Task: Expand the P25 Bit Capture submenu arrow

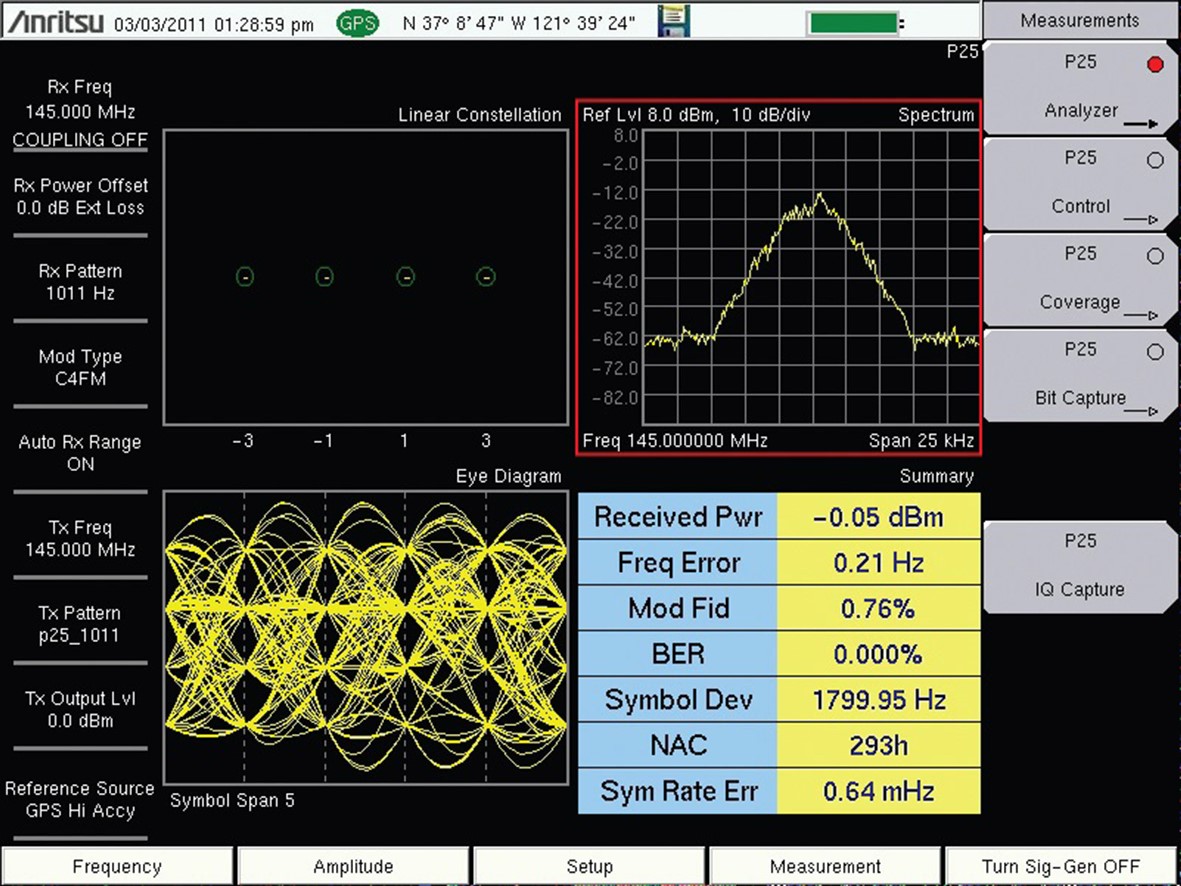Action: click(x=1139, y=411)
